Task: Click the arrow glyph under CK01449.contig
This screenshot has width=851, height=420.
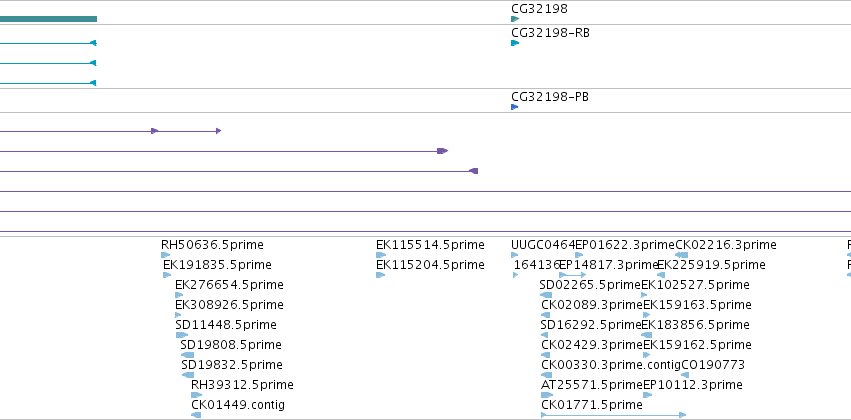Action: pos(196,415)
